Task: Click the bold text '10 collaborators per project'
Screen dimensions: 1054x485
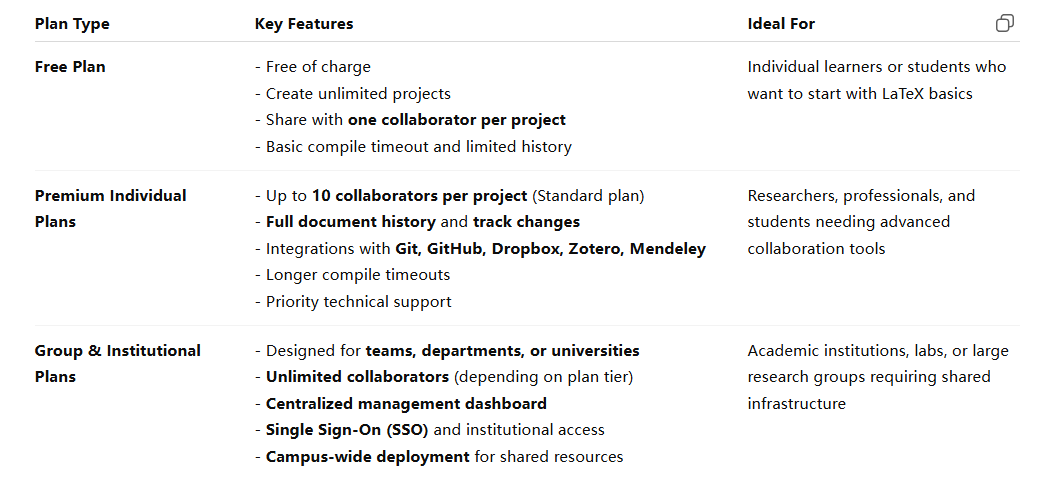Action: [420, 196]
